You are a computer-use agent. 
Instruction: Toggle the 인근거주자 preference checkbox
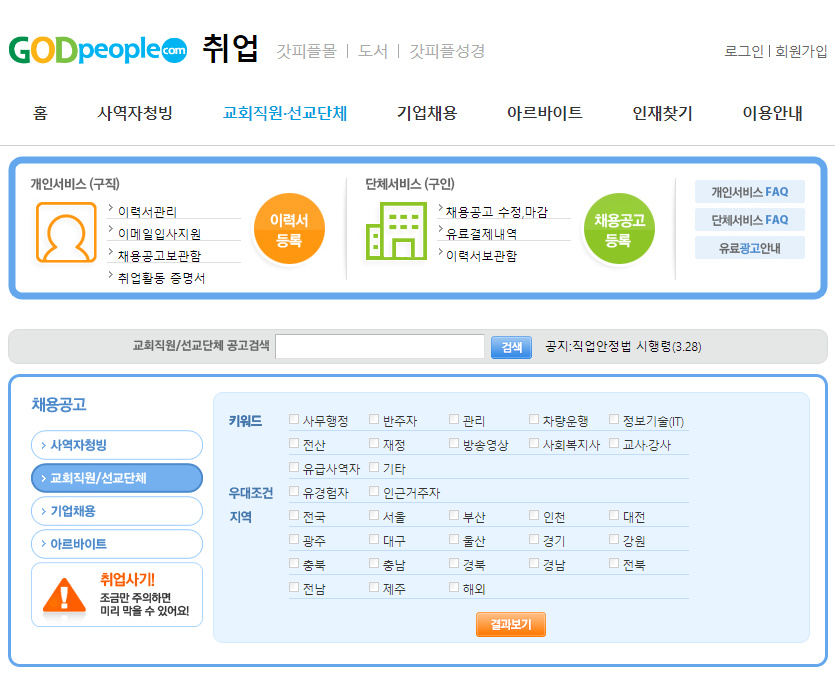(x=374, y=491)
